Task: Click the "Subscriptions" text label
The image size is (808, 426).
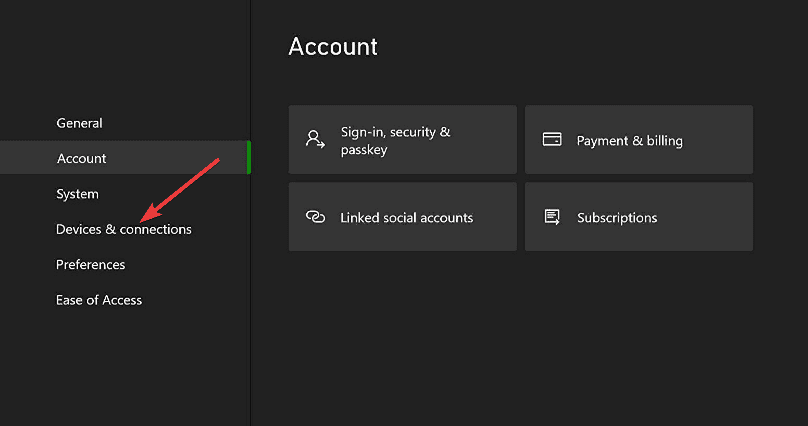Action: pyautogui.click(x=617, y=217)
